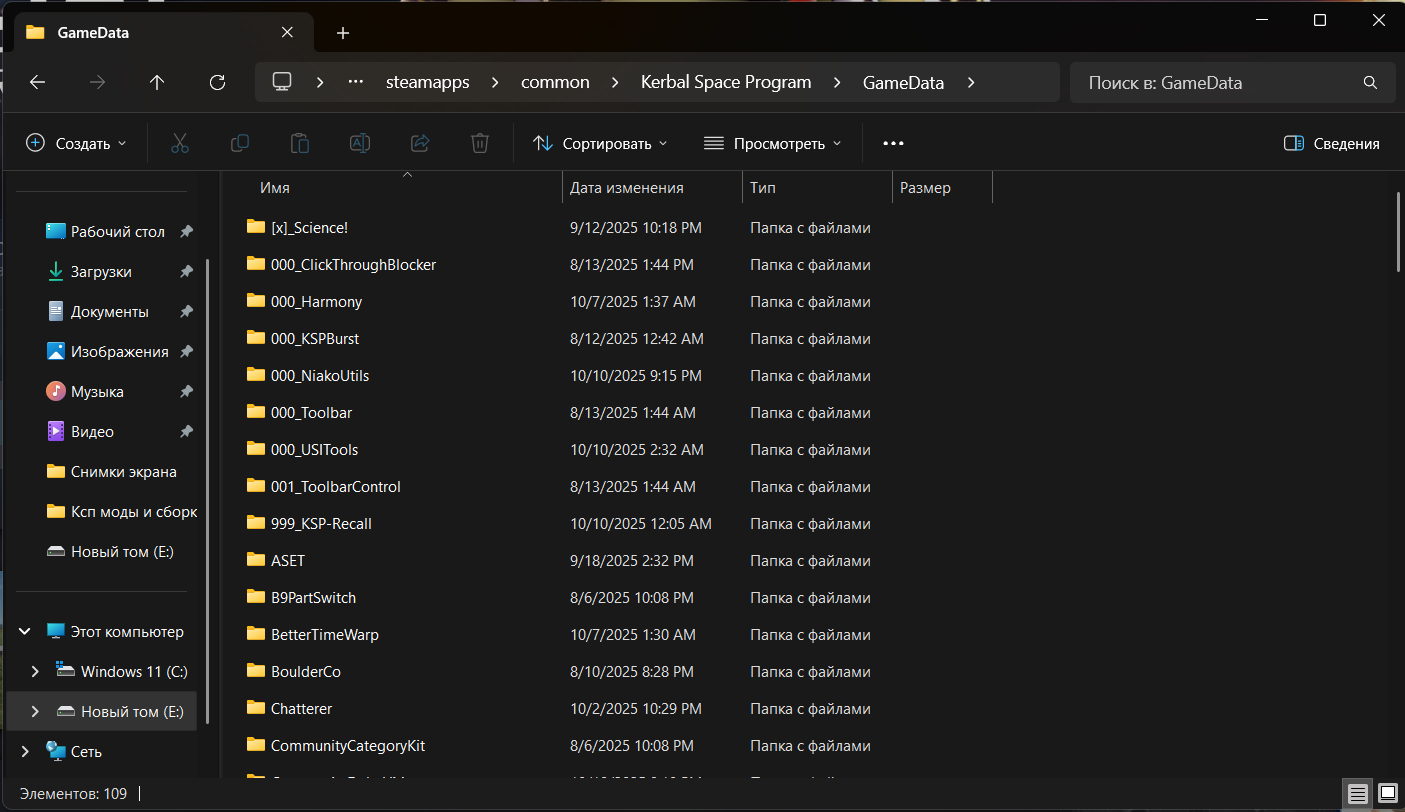Expand chevron after steamapps in address bar
The image size is (1405, 812).
click(494, 82)
